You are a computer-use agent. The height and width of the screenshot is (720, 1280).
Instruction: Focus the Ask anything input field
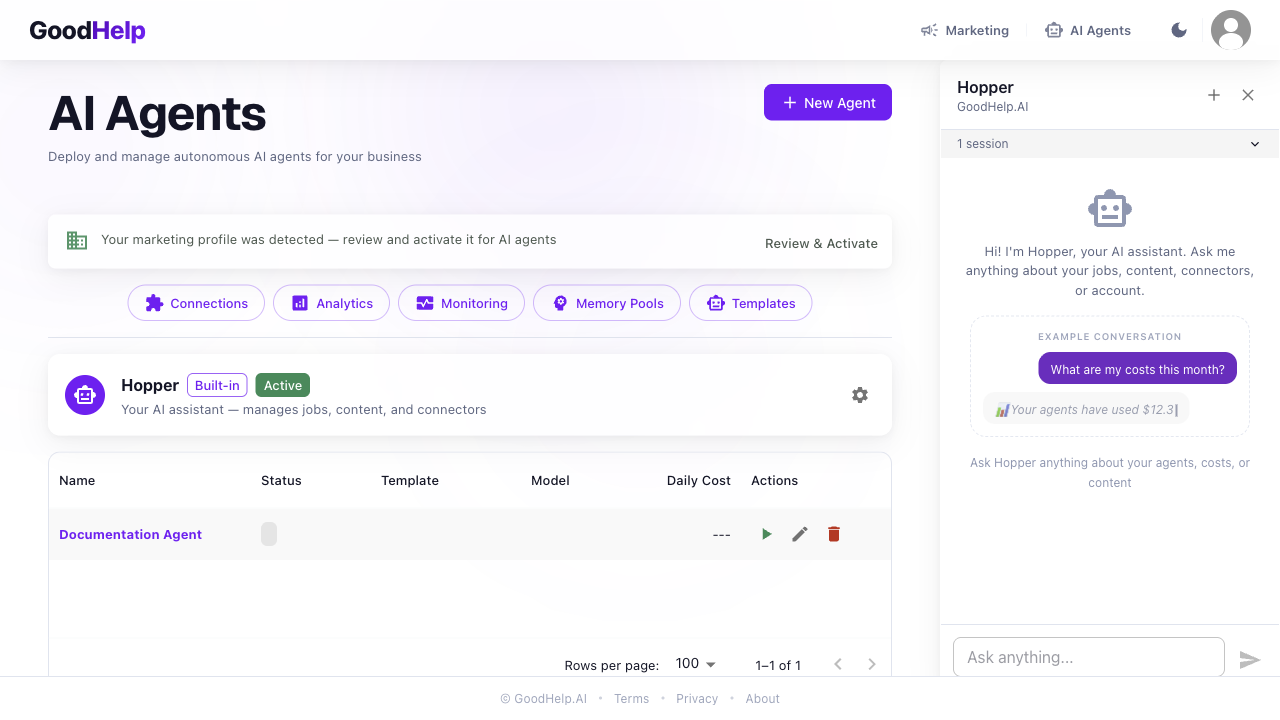click(1088, 657)
